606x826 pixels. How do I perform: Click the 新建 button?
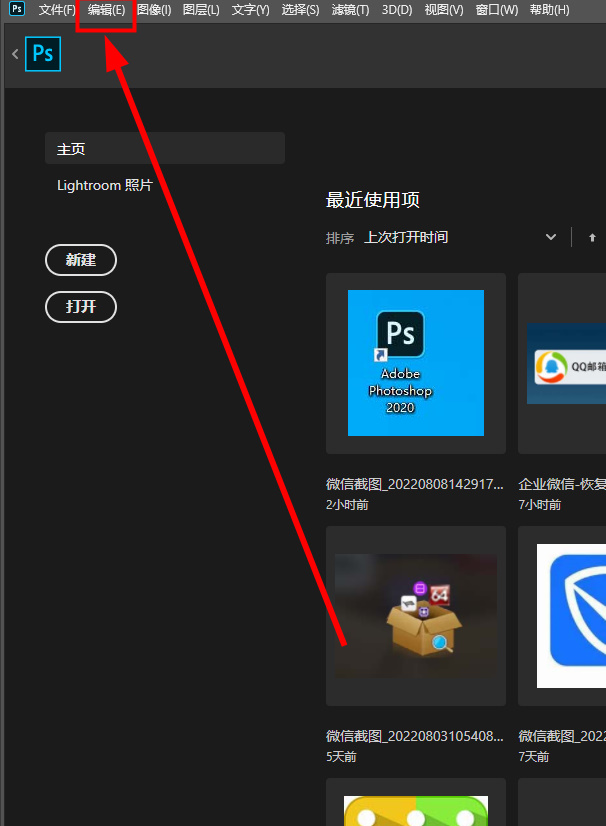coord(81,260)
